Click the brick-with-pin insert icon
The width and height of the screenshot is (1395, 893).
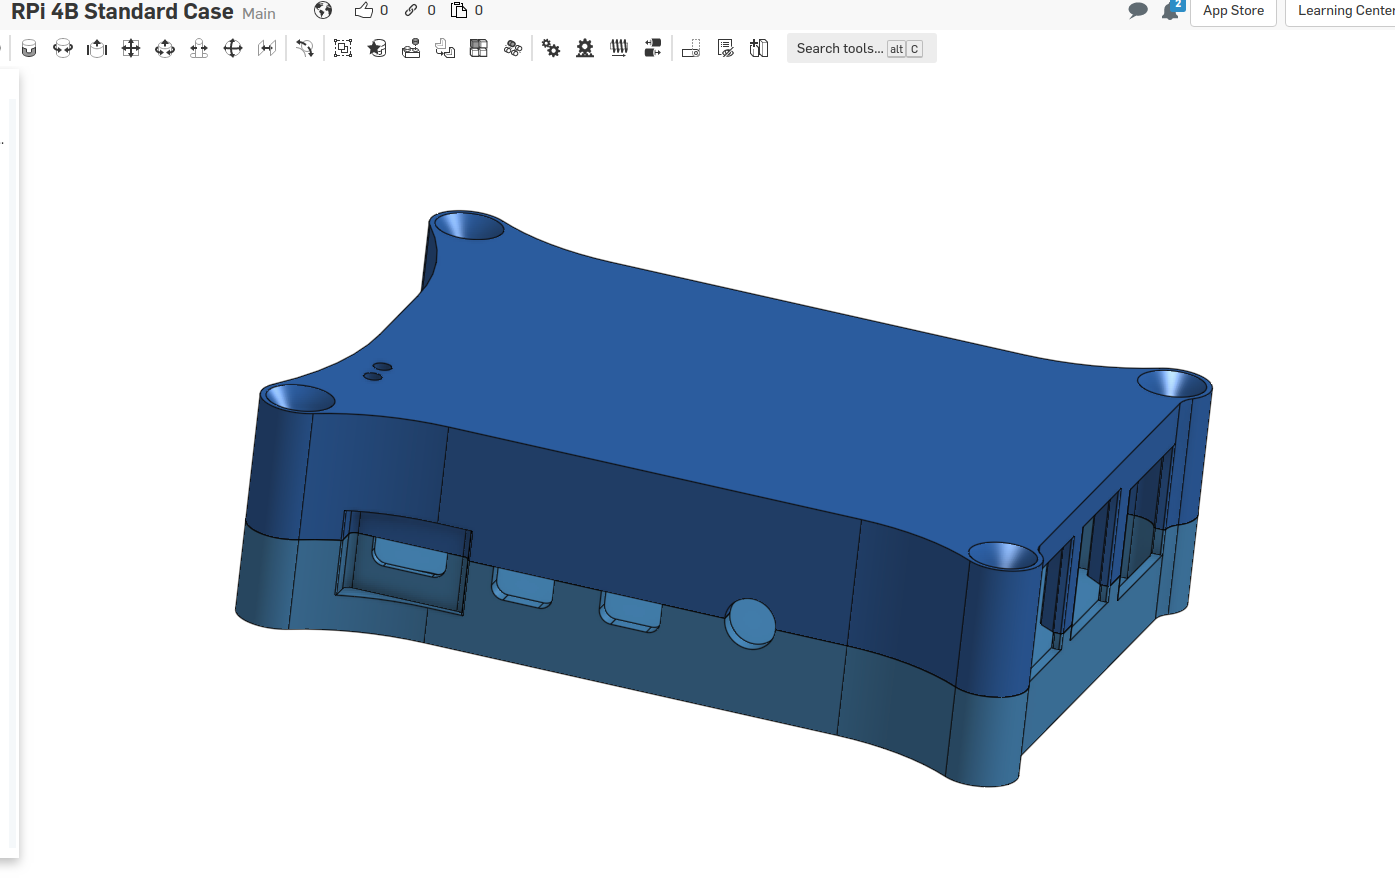[x=411, y=48]
